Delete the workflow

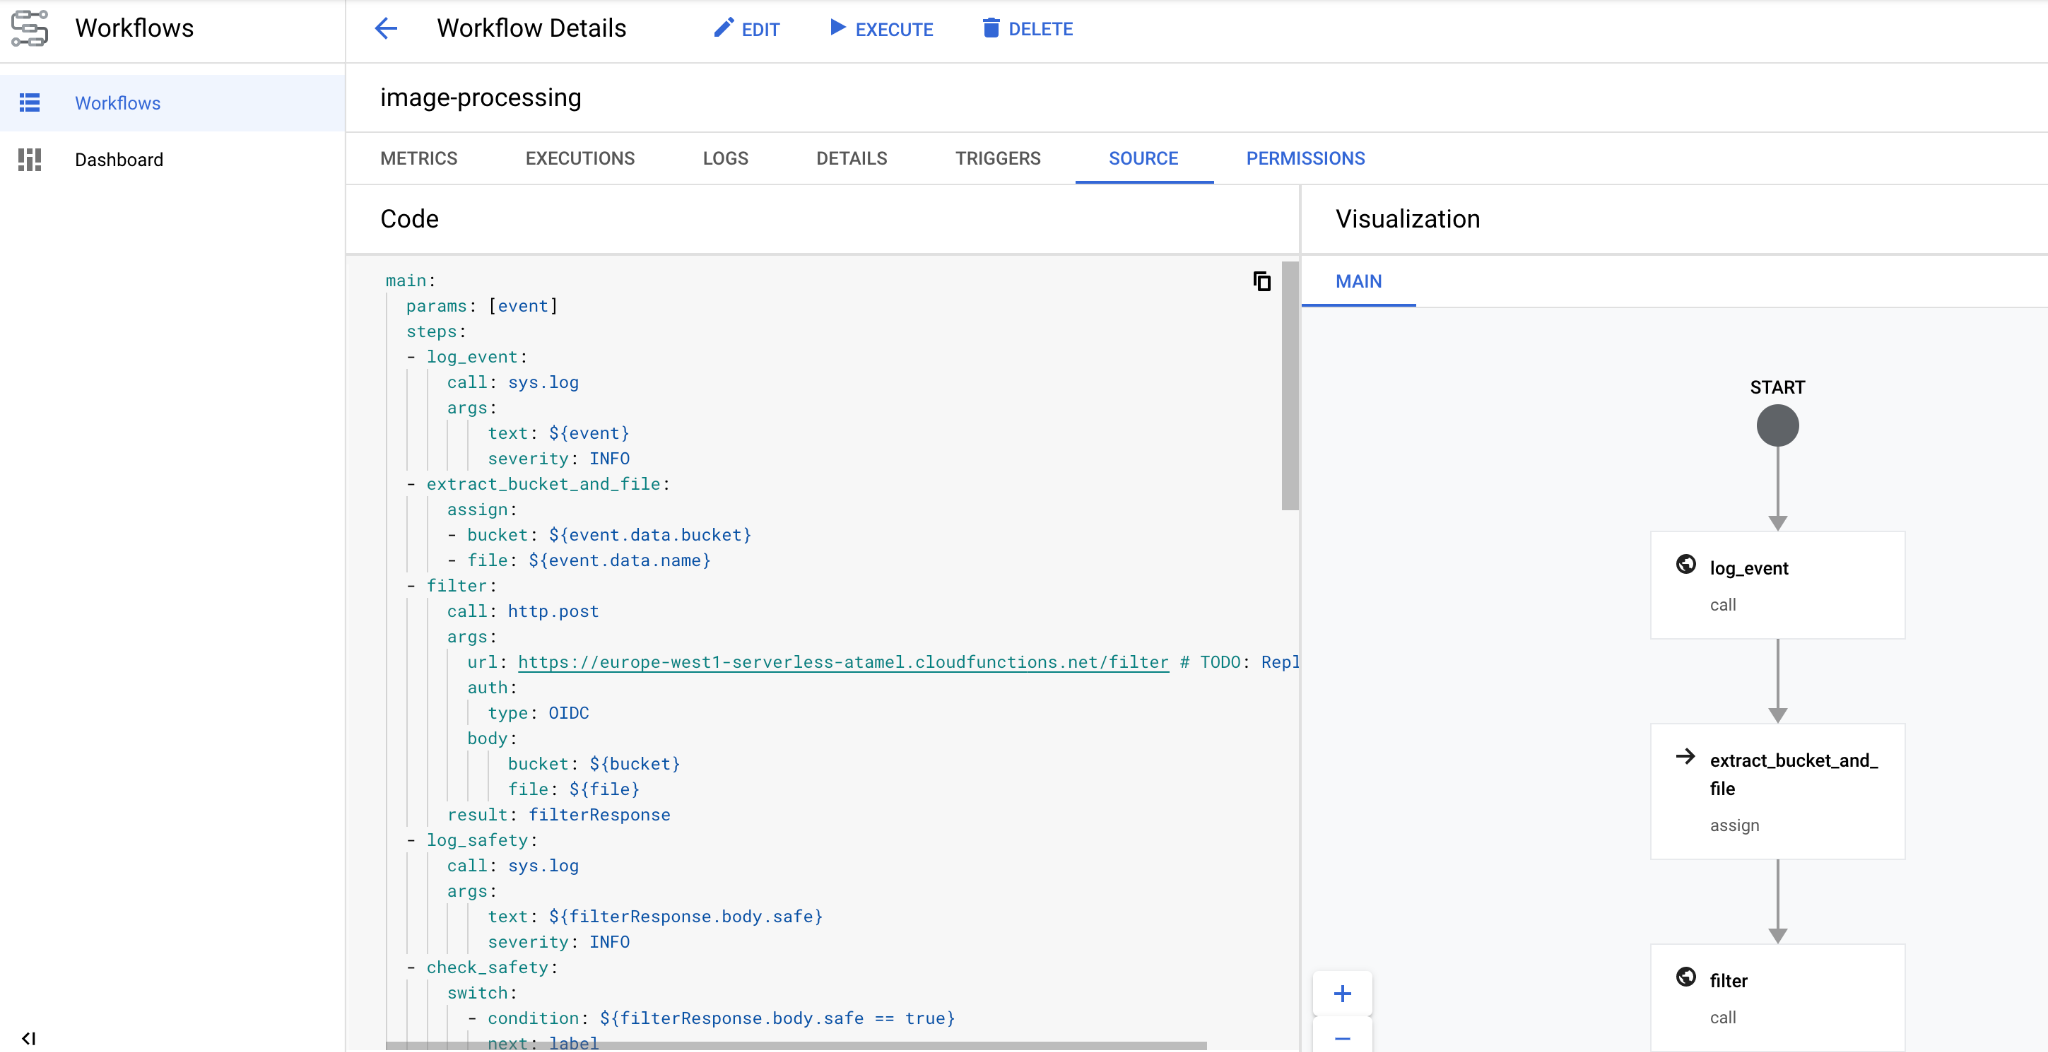pos(1027,29)
